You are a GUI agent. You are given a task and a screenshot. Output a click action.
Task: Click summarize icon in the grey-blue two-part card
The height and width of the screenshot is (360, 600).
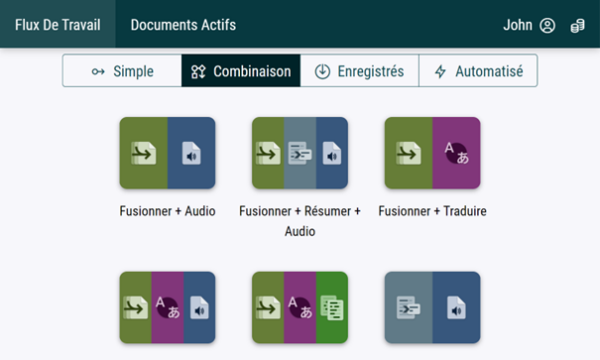click(x=408, y=308)
